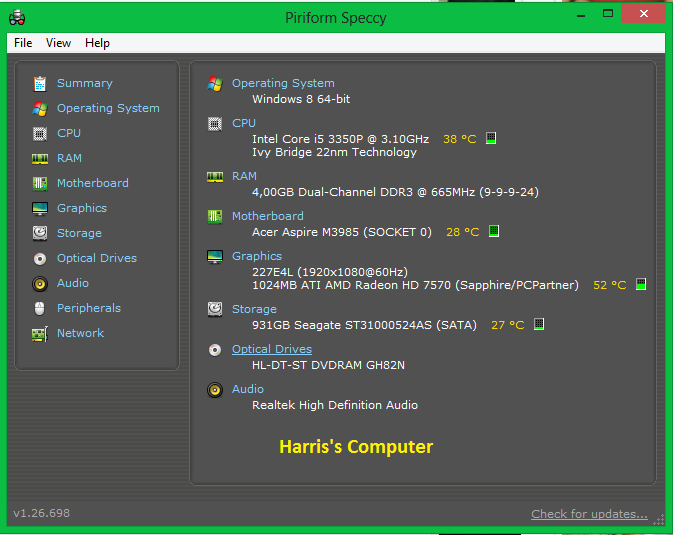Select Audio in the sidebar

point(73,283)
